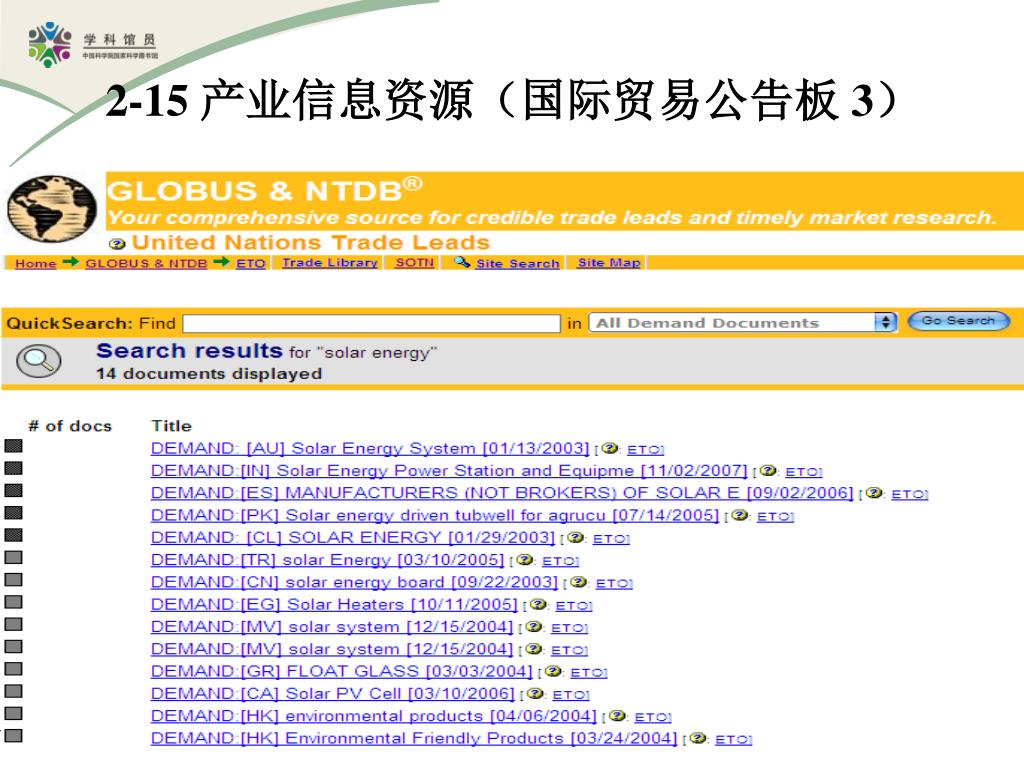Click relevance bar icon for IN Solar Energy Power Station
Image resolution: width=1024 pixels, height=768 pixels.
[14, 468]
